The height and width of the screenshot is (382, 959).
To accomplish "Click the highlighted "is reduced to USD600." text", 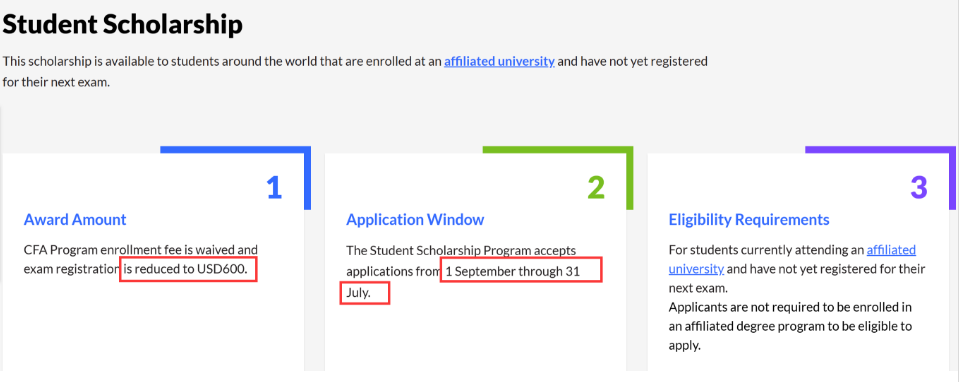I will [188, 269].
